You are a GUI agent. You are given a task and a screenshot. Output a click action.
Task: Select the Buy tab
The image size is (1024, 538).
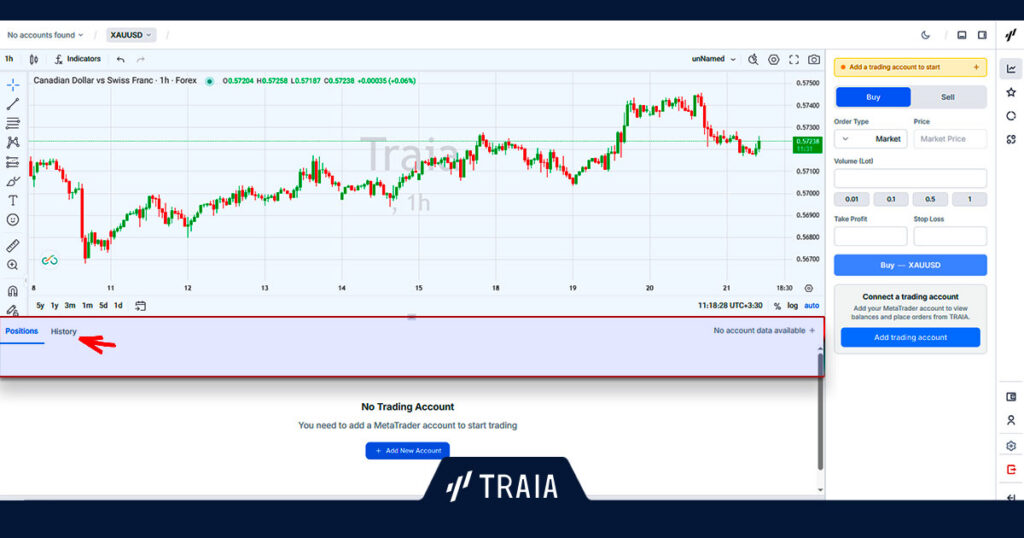(x=873, y=97)
